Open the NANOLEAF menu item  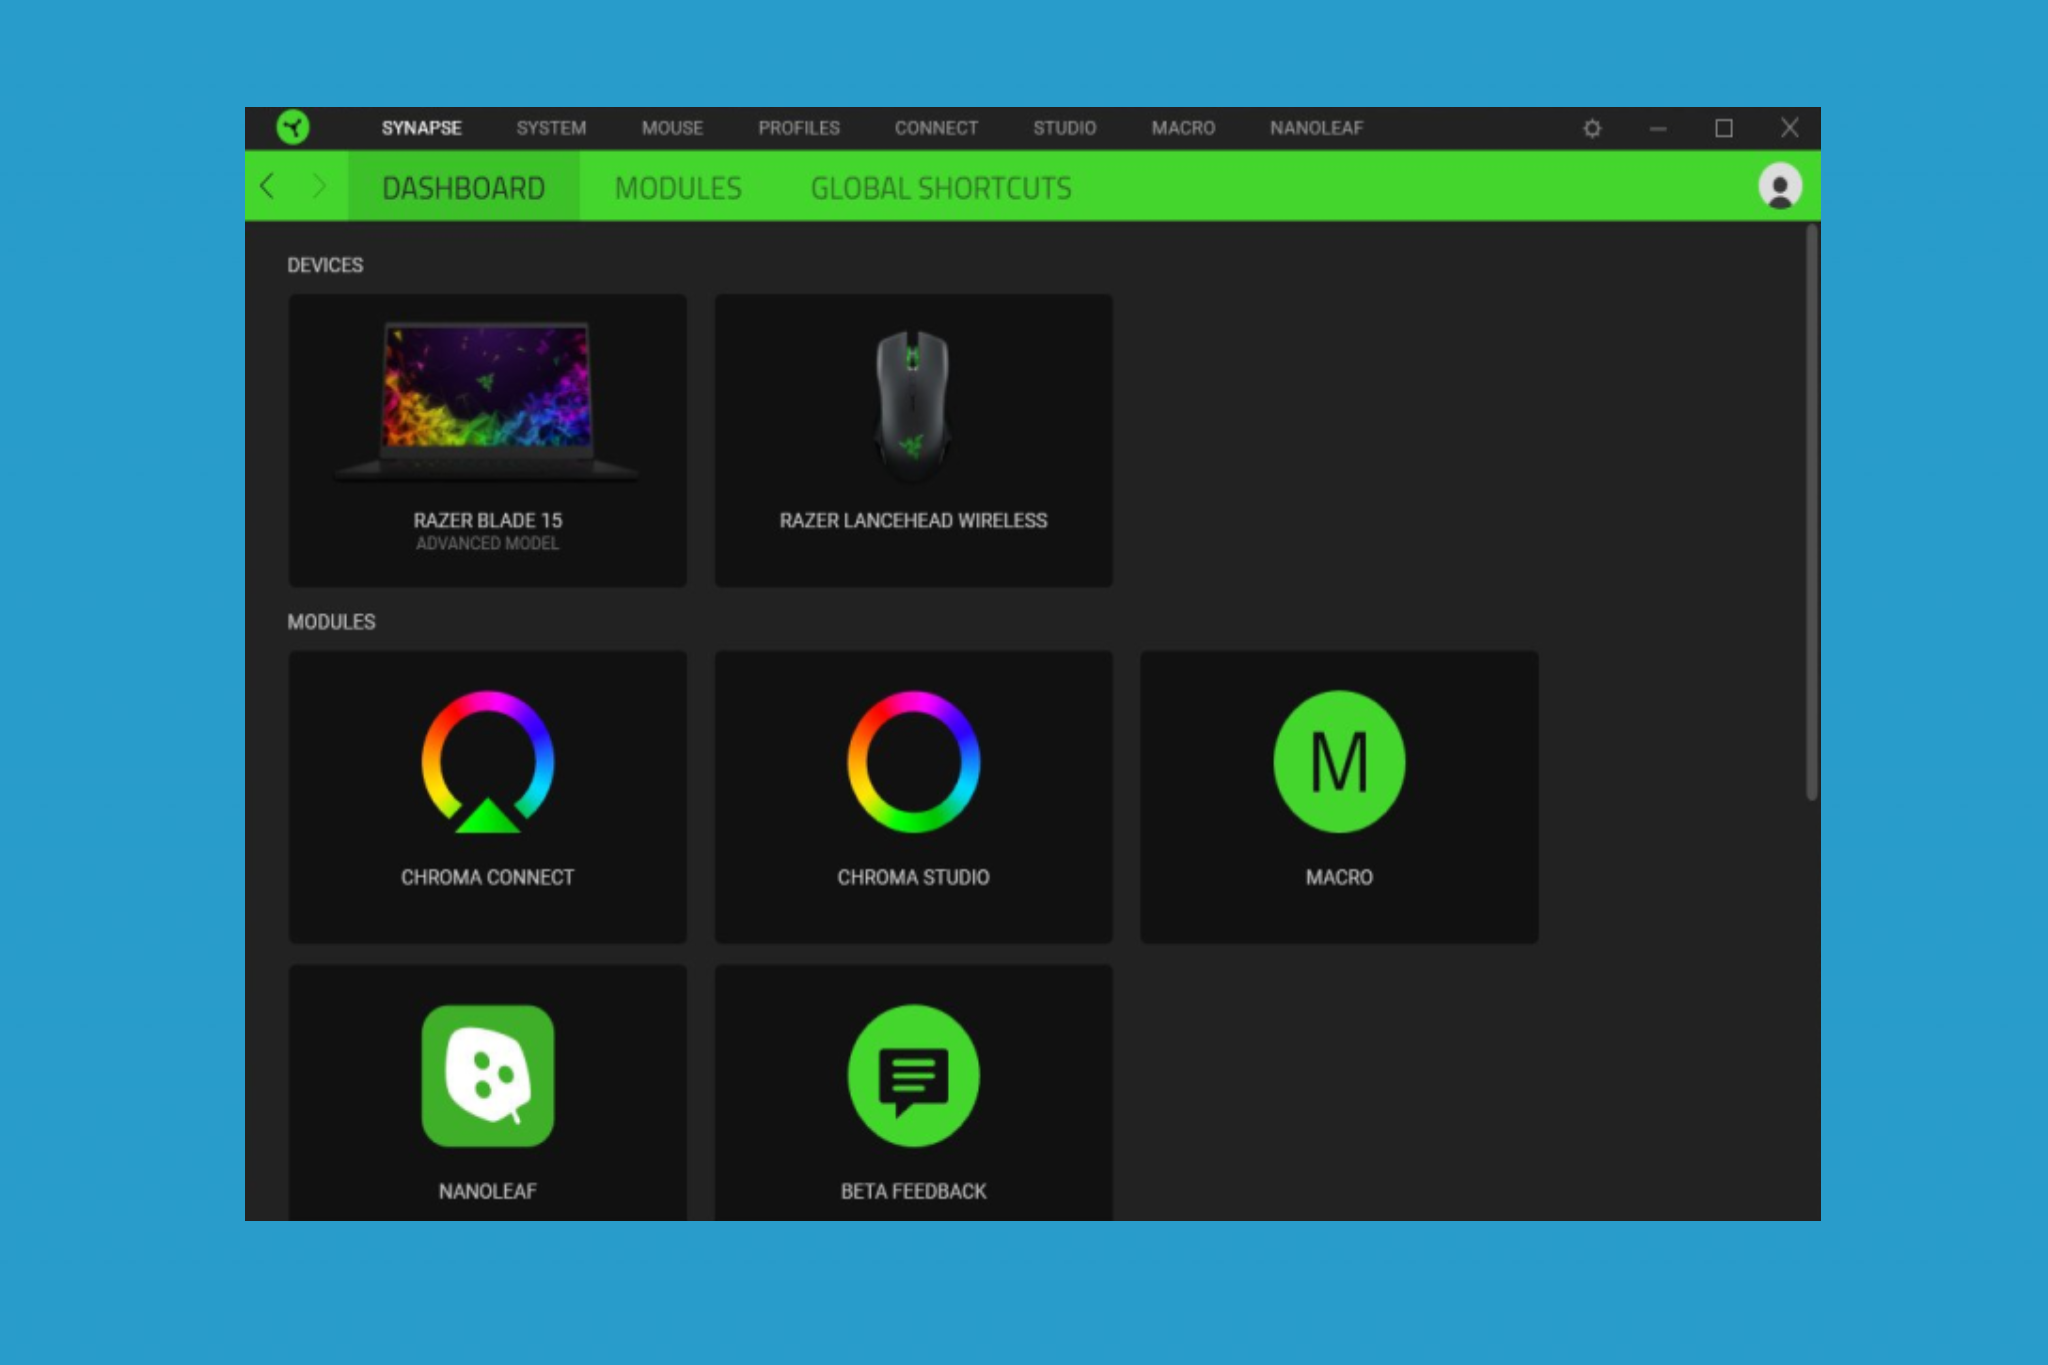[1315, 128]
